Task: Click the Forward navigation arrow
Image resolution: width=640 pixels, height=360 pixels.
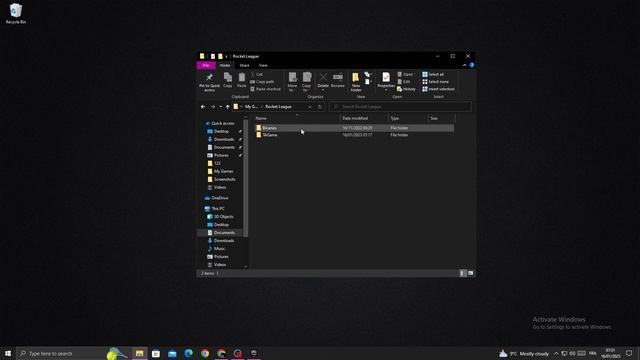Action: pyautogui.click(x=213, y=107)
